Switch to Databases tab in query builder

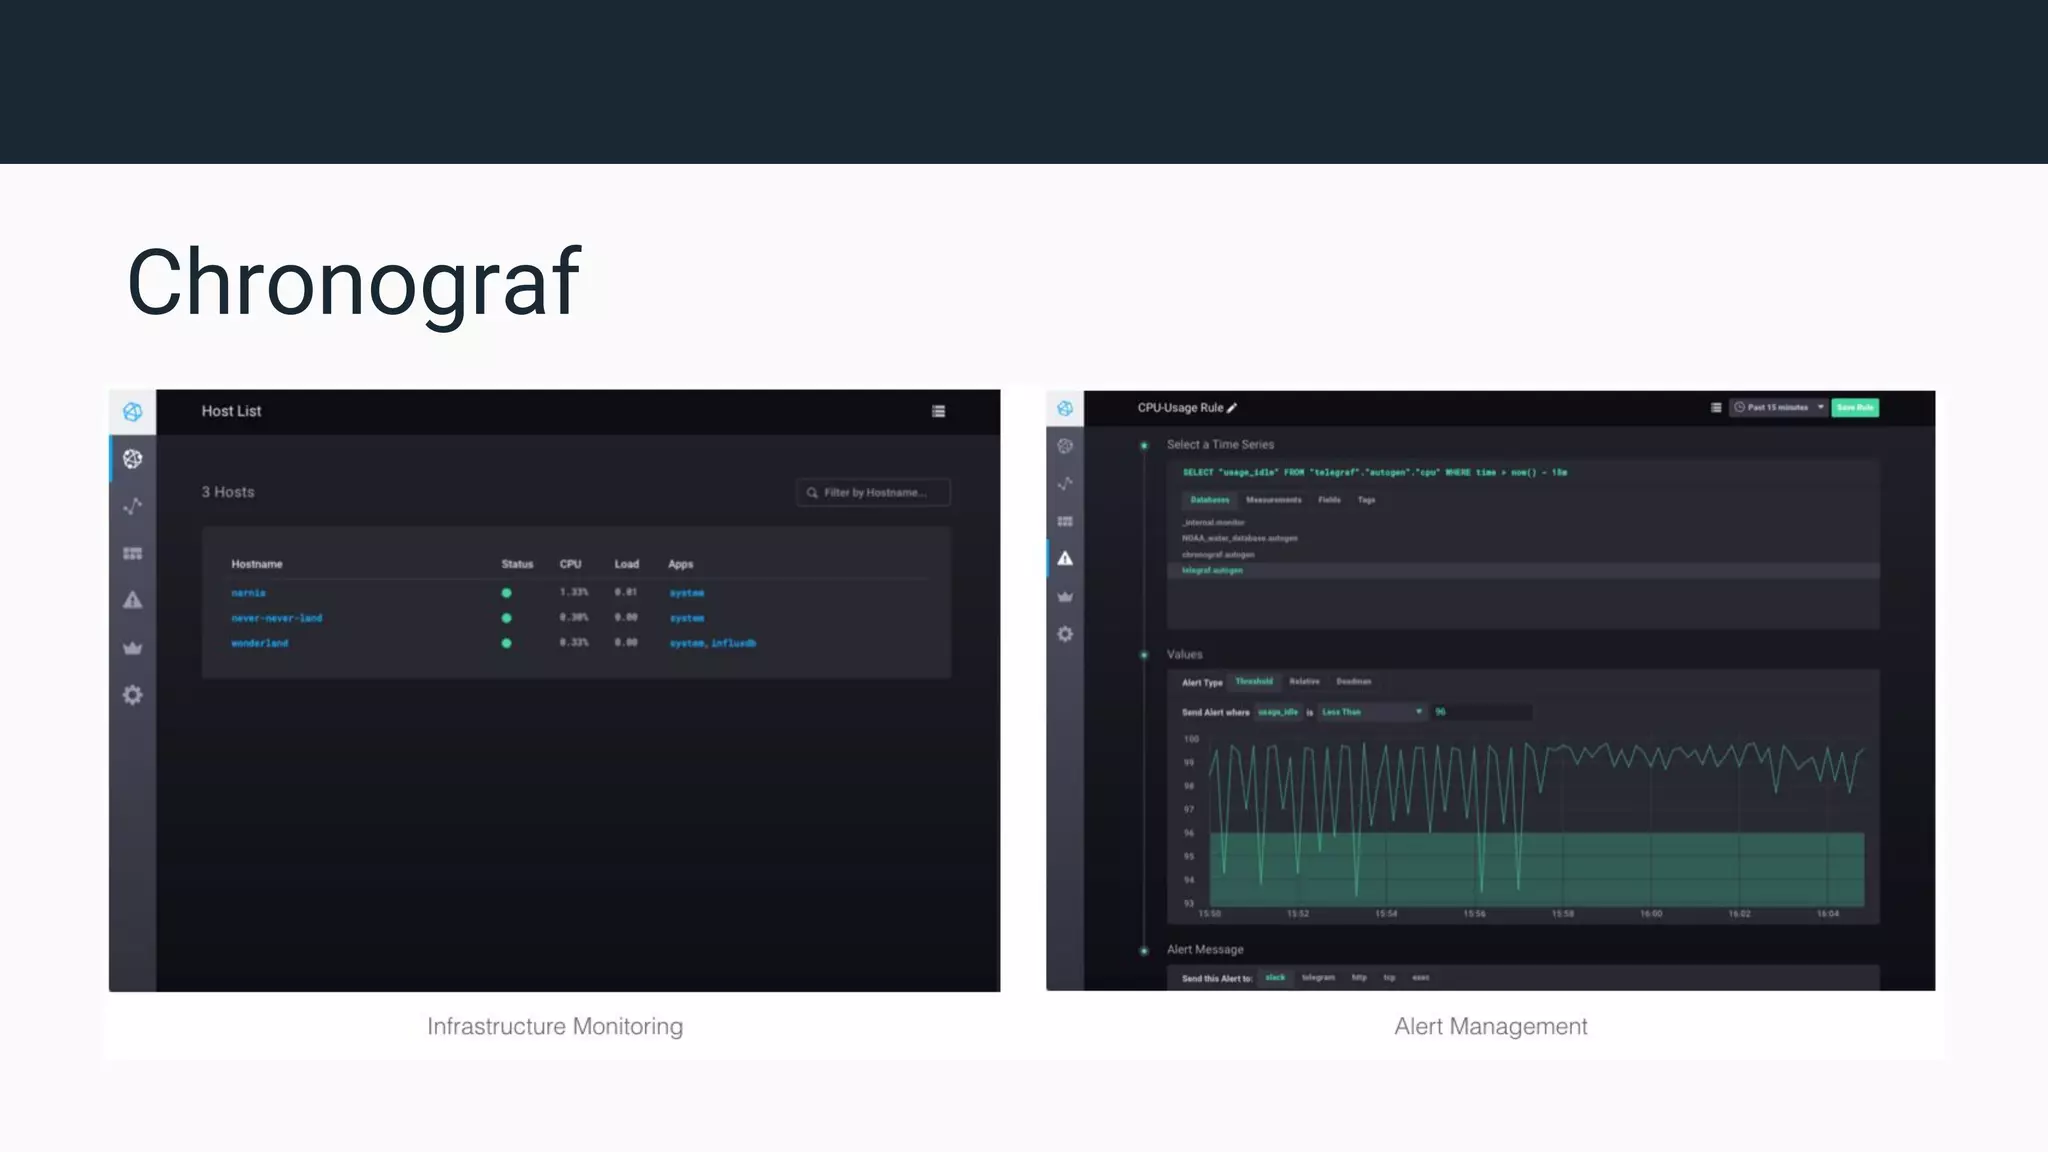tap(1209, 500)
